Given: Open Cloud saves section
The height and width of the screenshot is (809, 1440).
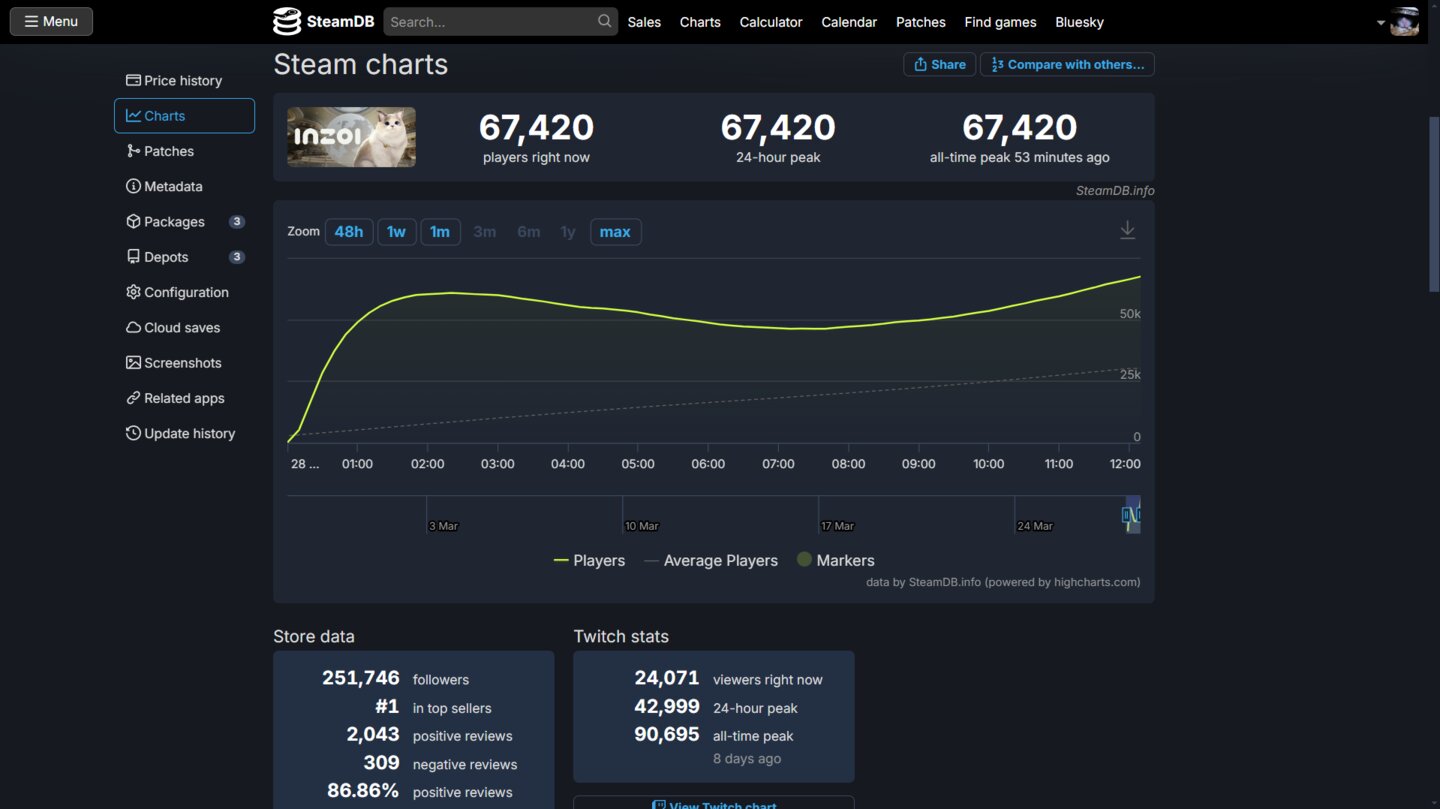Looking at the screenshot, I should [x=181, y=328].
